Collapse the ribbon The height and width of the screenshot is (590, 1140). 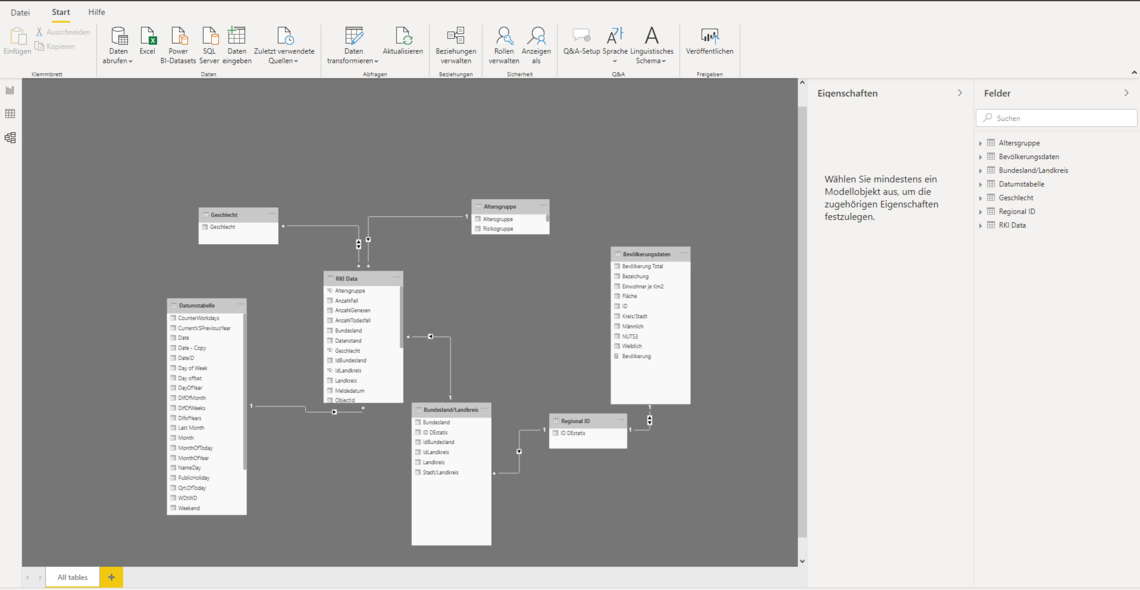[x=1134, y=73]
